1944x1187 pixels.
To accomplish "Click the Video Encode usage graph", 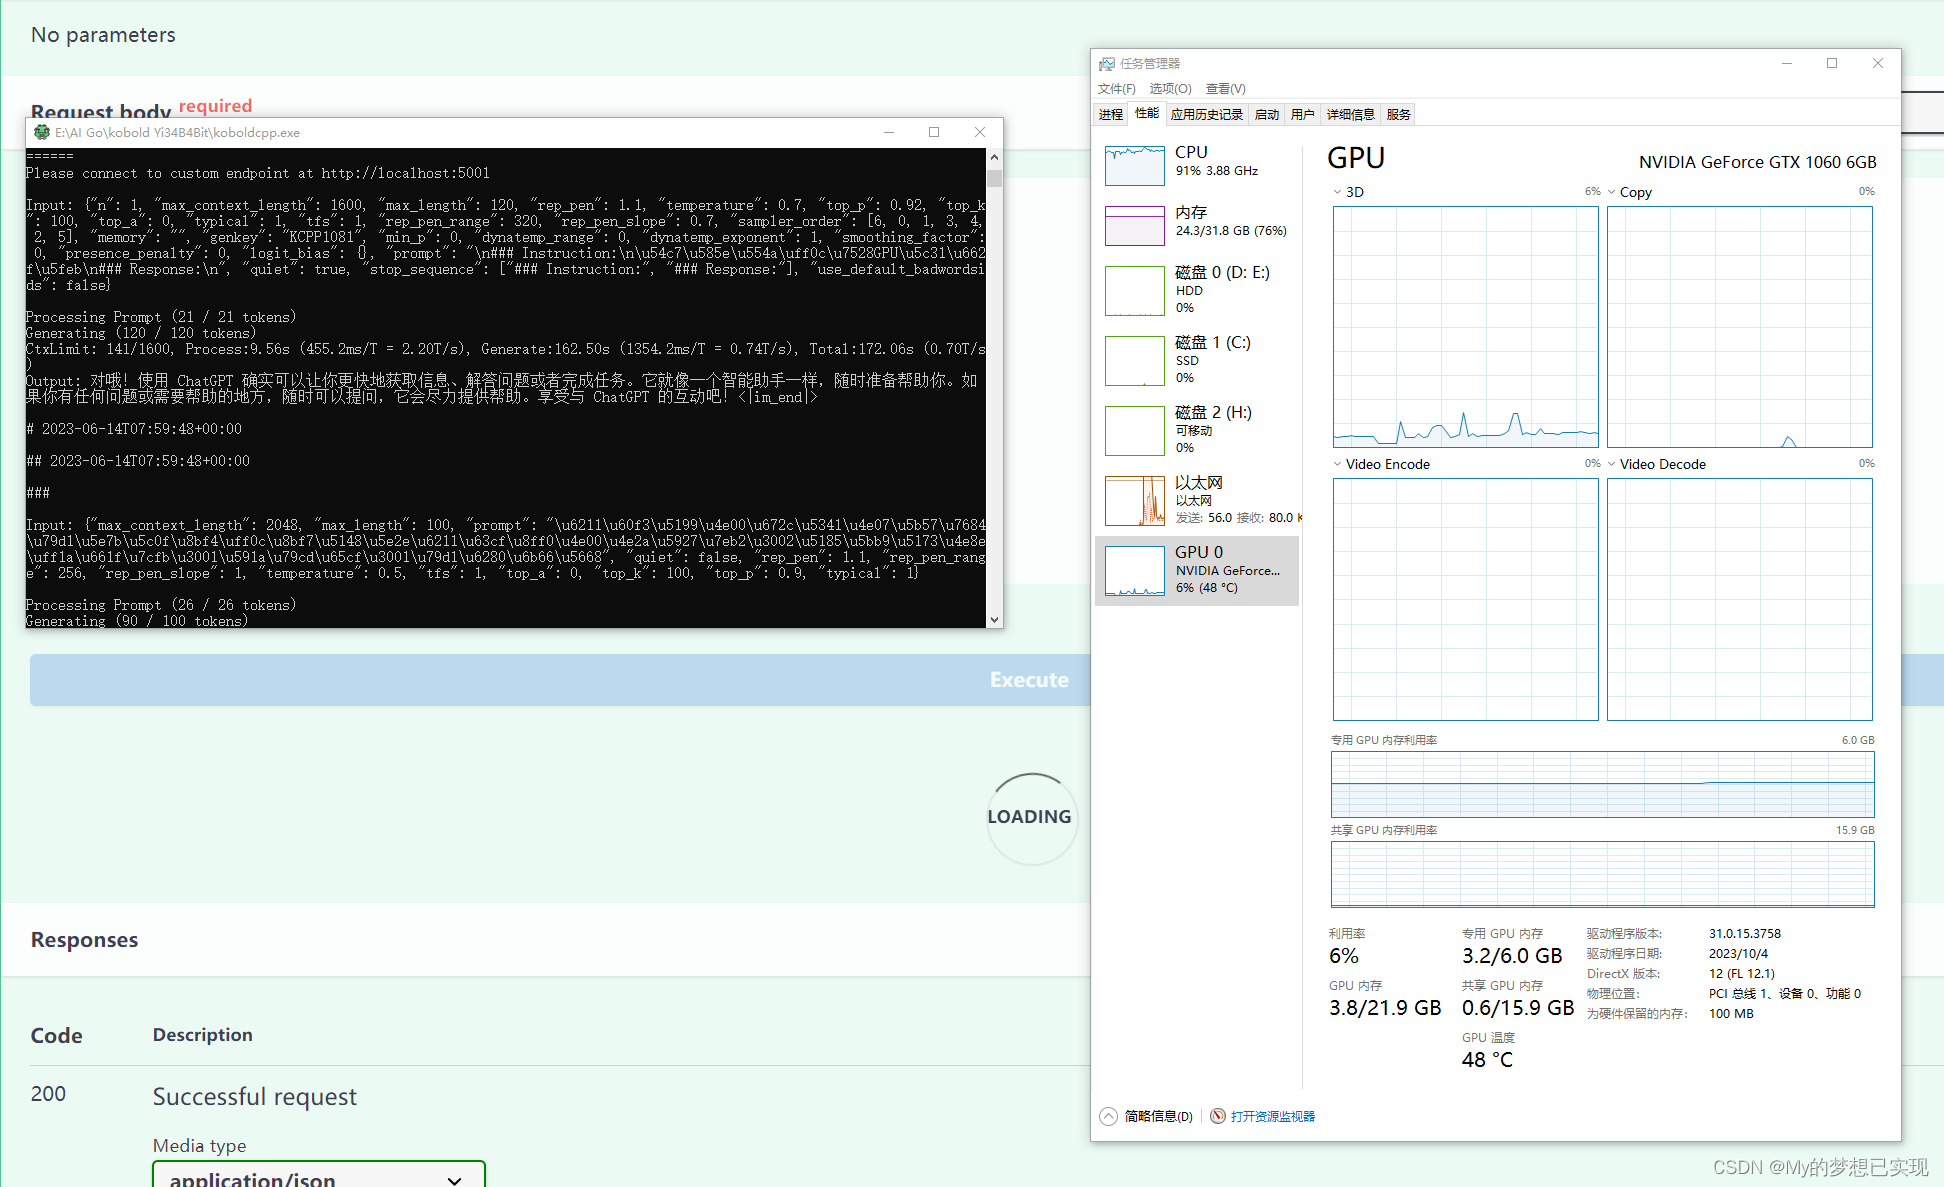I will (x=1465, y=599).
